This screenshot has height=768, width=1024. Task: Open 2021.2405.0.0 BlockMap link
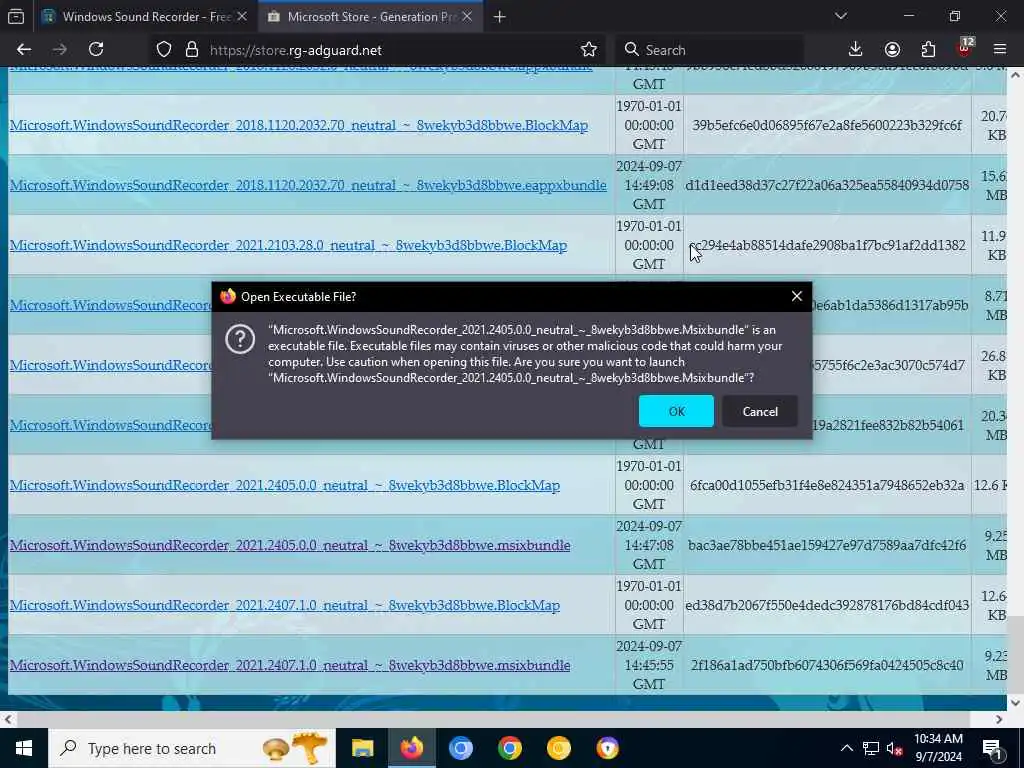click(x=285, y=485)
